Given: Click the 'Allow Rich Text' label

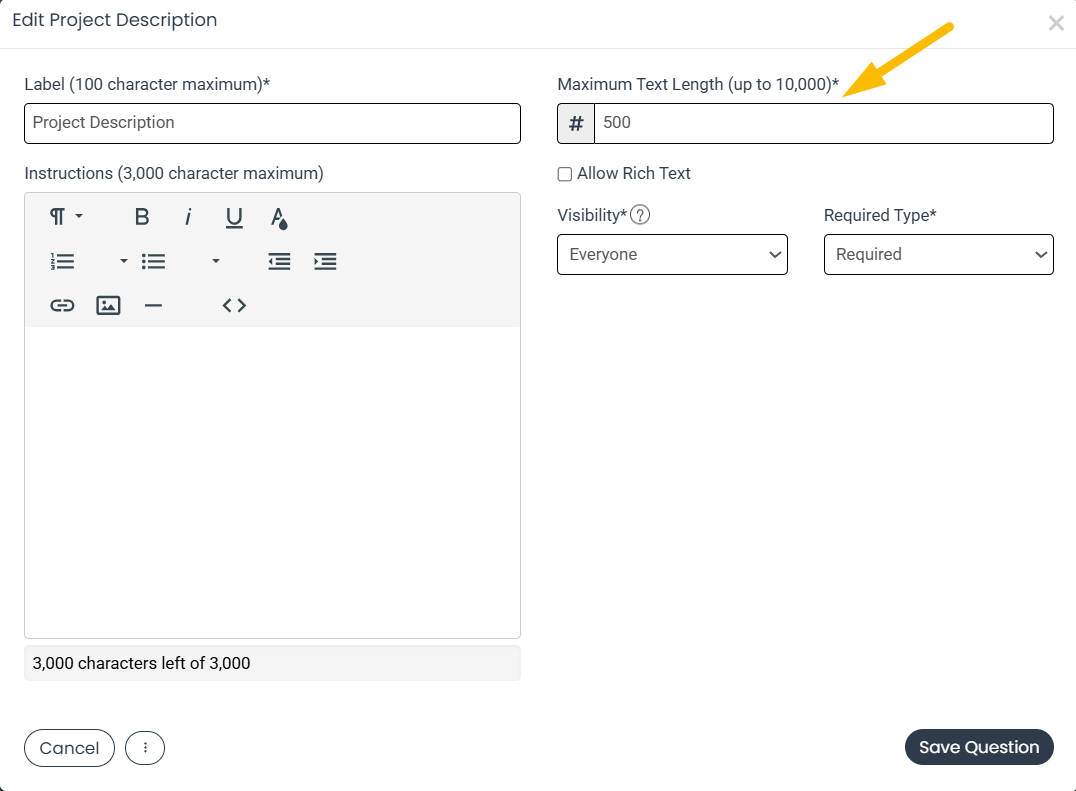Looking at the screenshot, I should (x=633, y=174).
